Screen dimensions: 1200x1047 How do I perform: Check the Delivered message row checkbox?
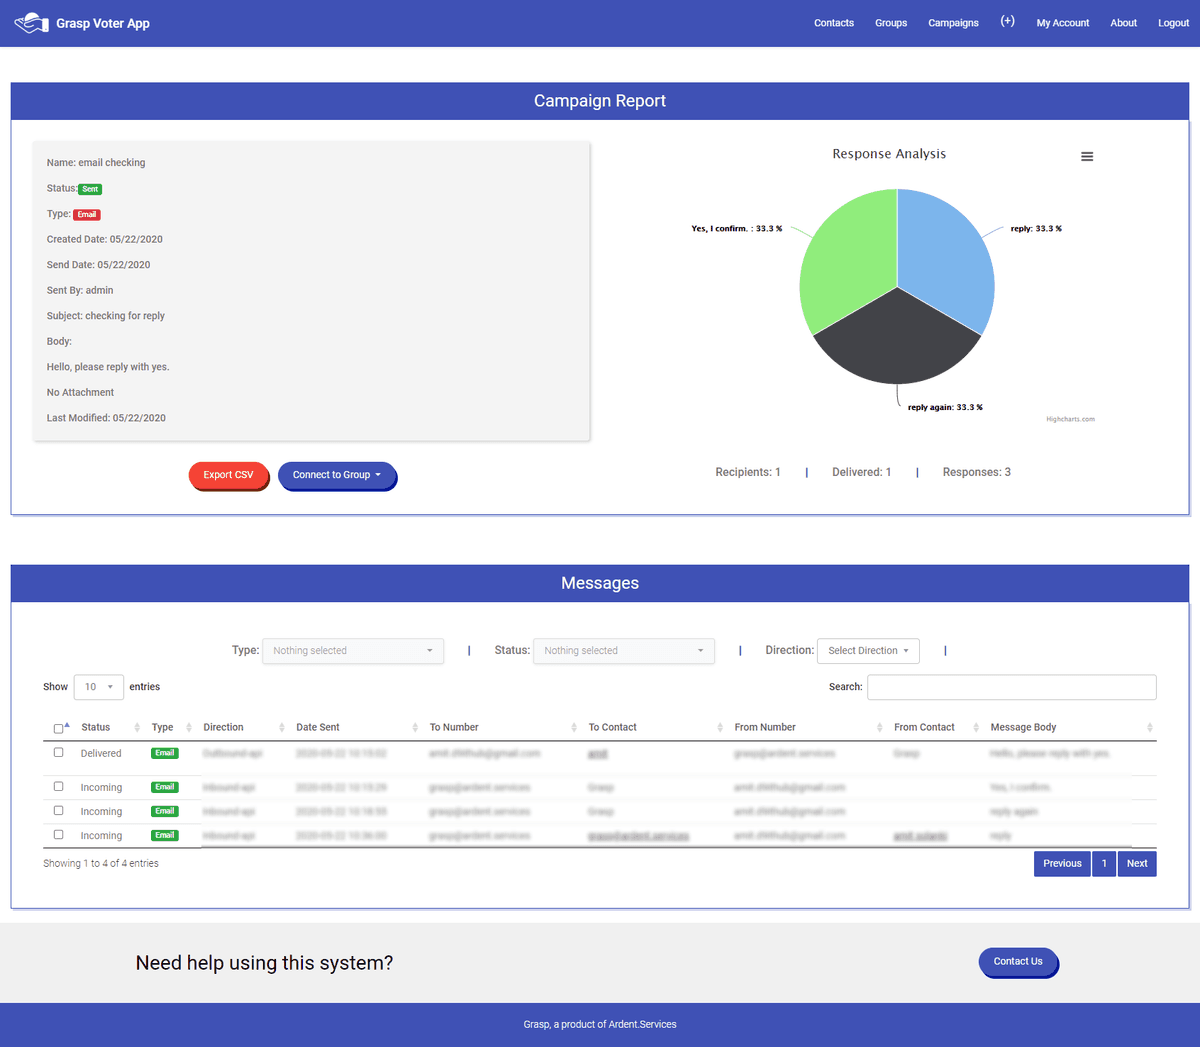[x=58, y=752]
